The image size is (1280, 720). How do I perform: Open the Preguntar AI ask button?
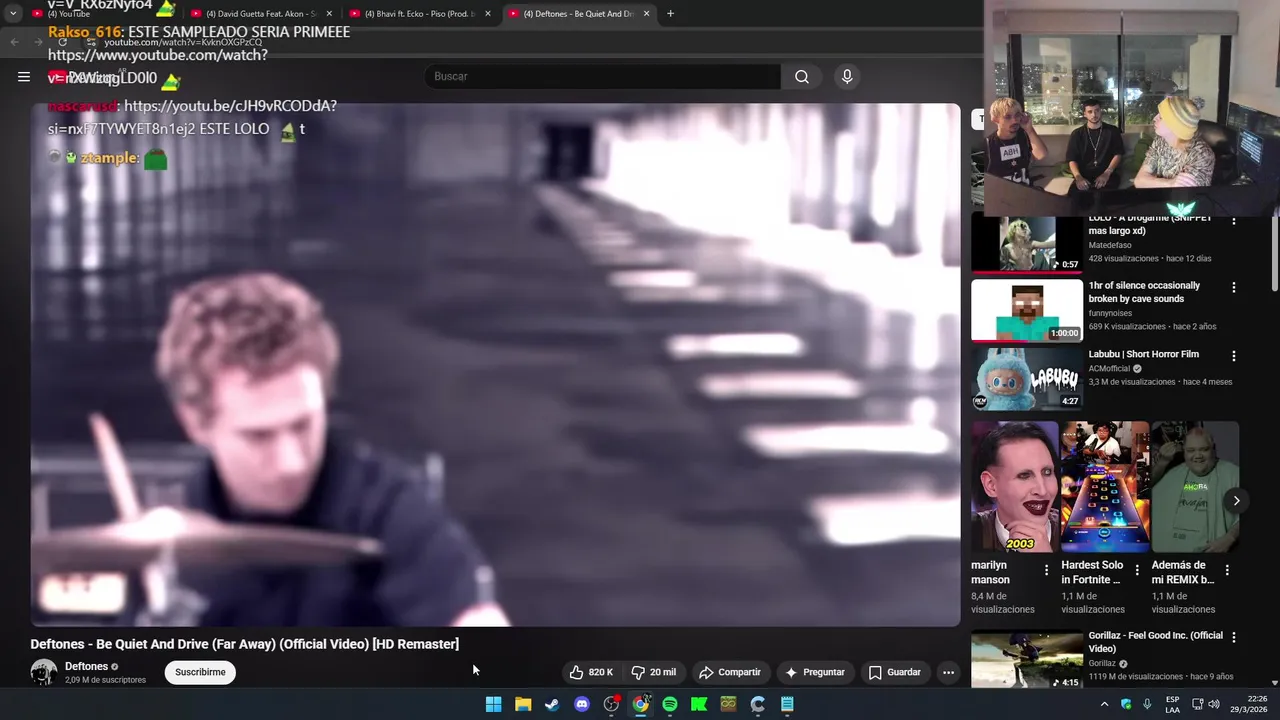coord(815,672)
